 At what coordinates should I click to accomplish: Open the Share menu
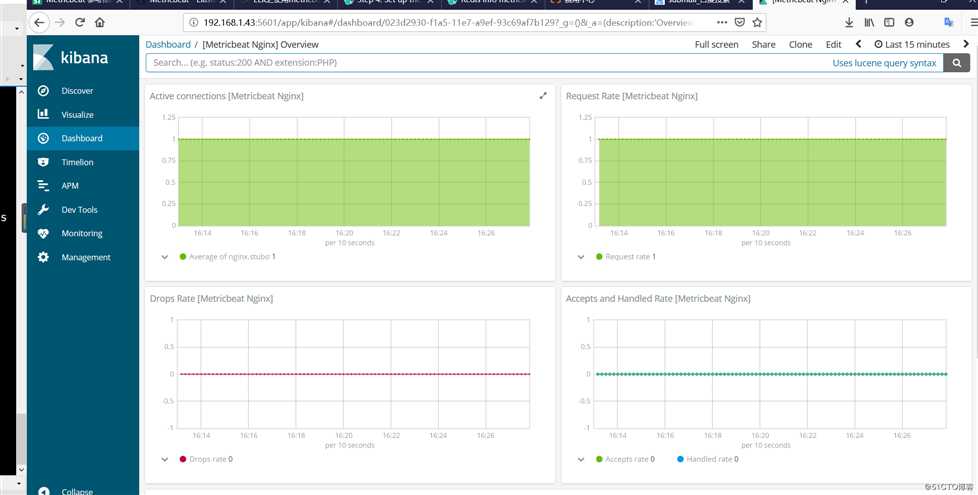pos(763,45)
